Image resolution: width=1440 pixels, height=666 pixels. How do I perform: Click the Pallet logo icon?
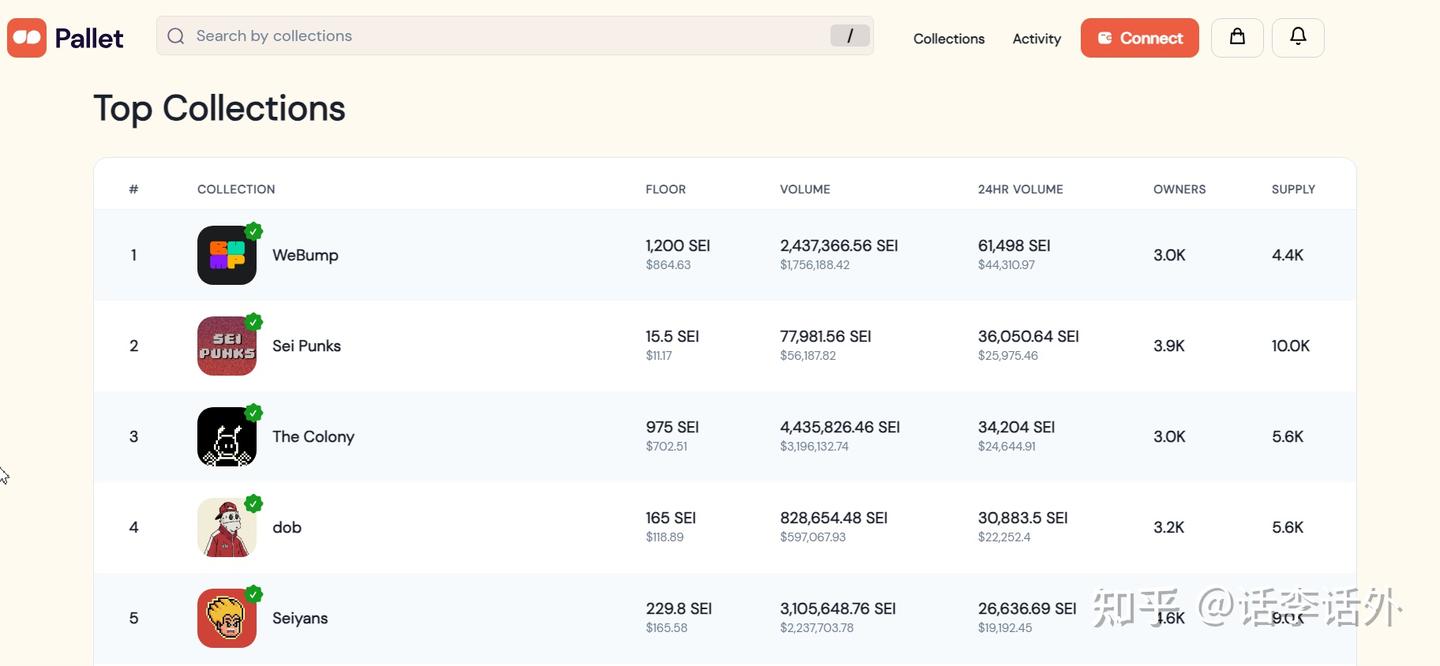click(x=27, y=38)
